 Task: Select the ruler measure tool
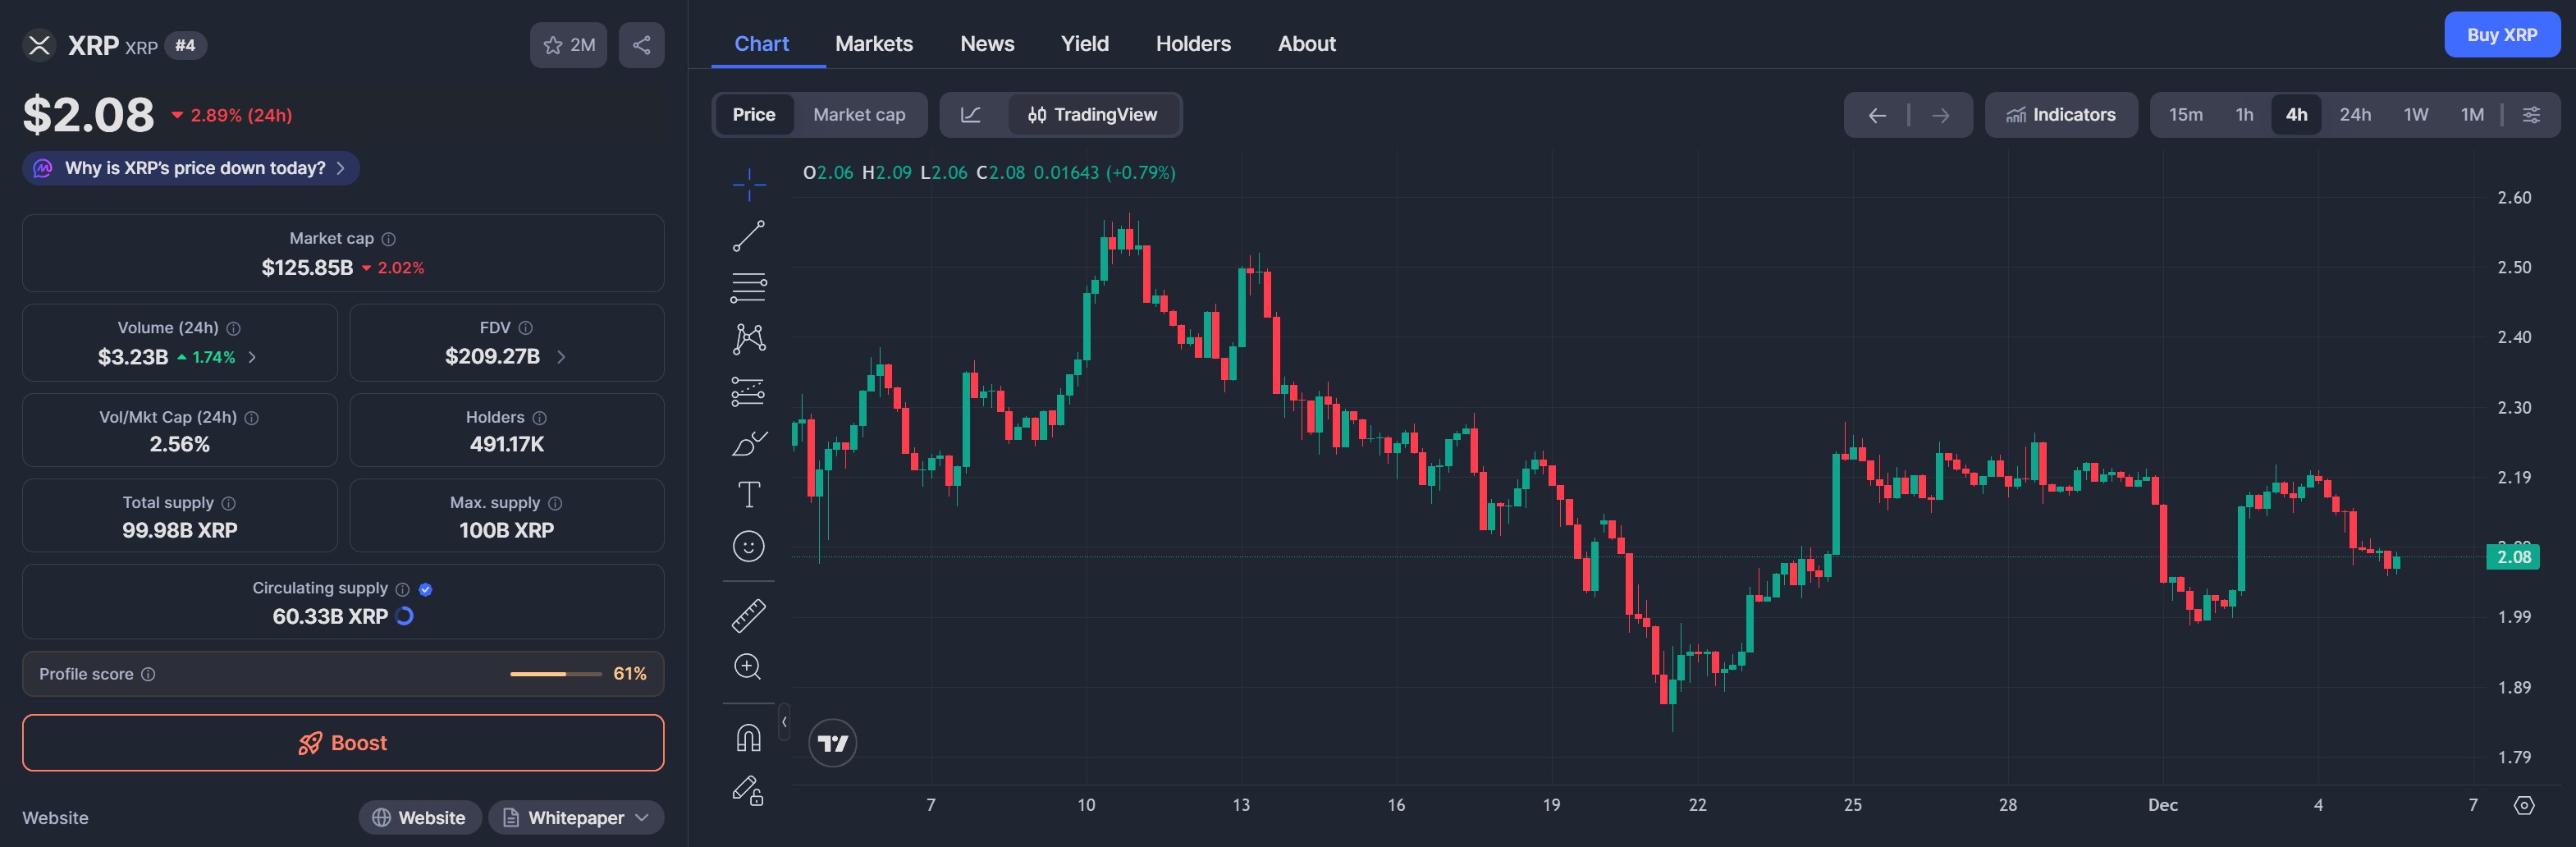(748, 616)
